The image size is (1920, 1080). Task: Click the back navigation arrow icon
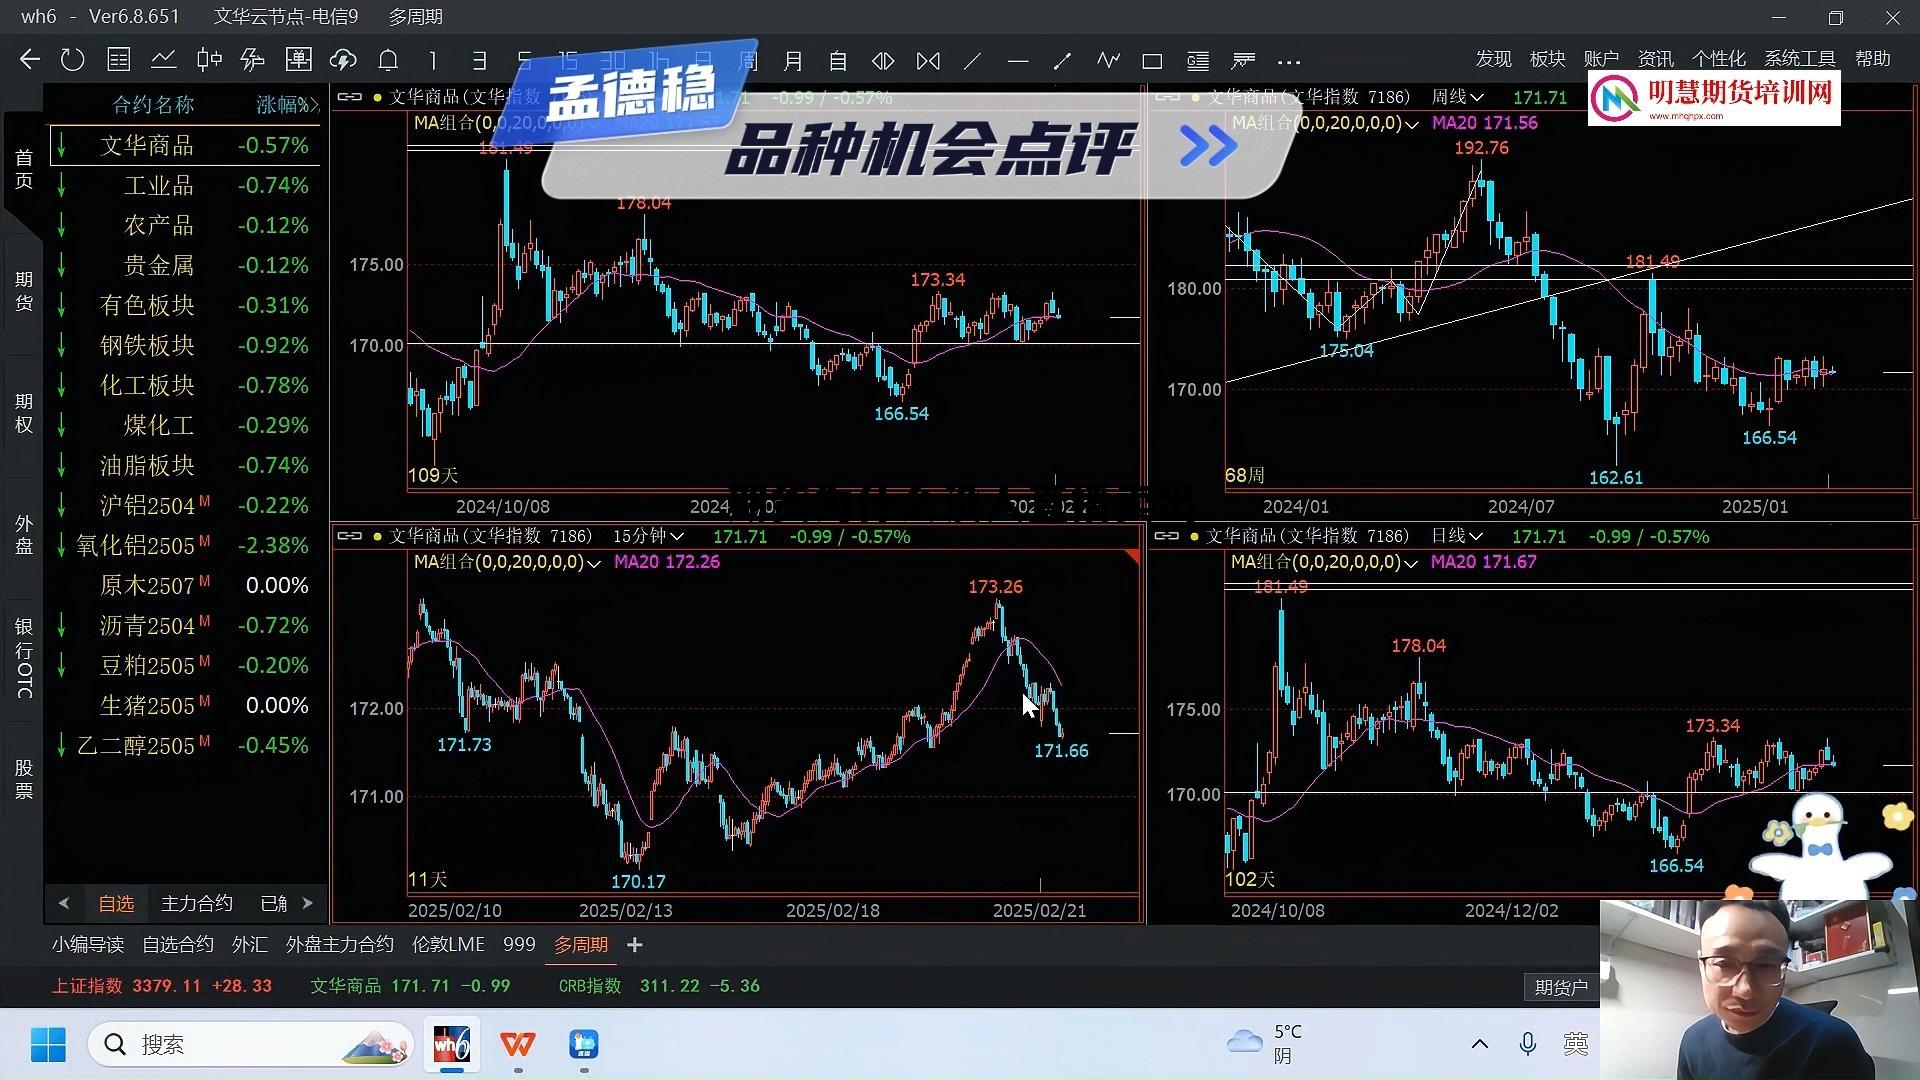click(x=29, y=59)
